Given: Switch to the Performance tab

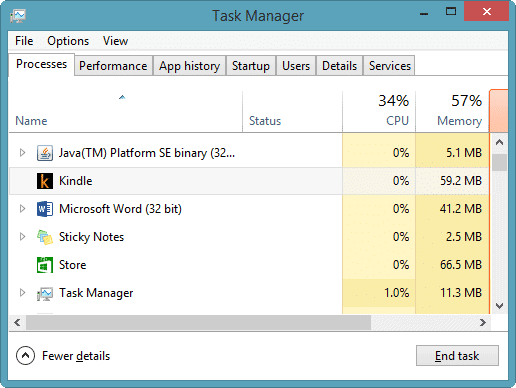Looking at the screenshot, I should point(113,66).
